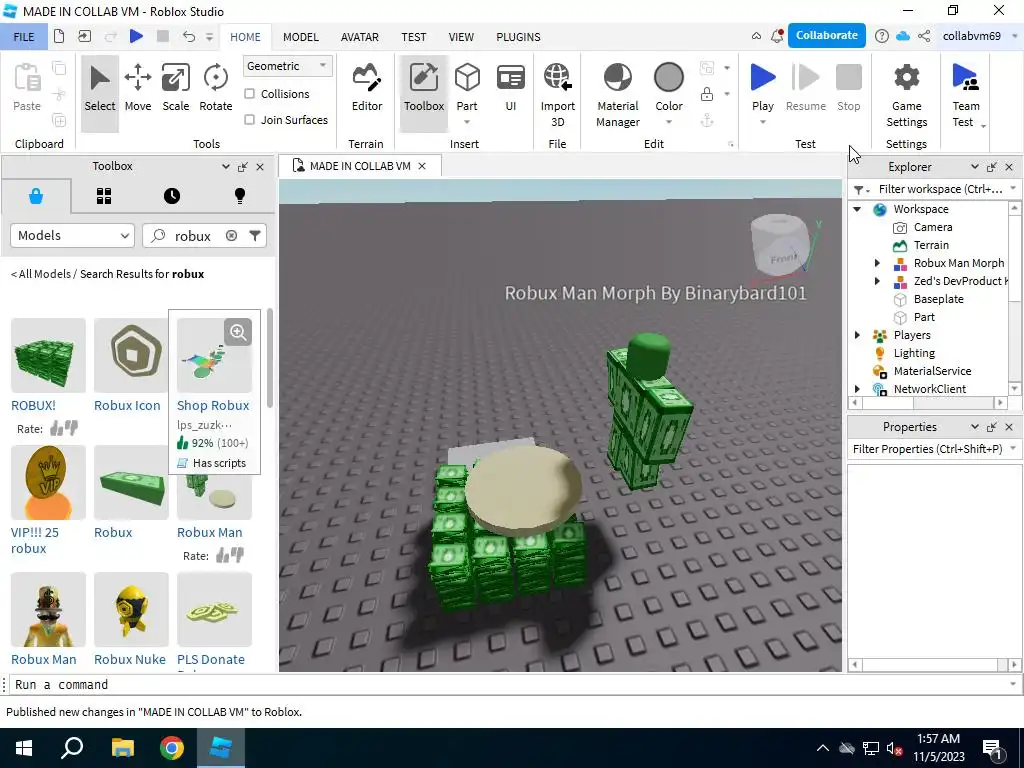Switch to the MODEL ribbon tab
Image resolution: width=1024 pixels, height=768 pixels.
tap(300, 37)
